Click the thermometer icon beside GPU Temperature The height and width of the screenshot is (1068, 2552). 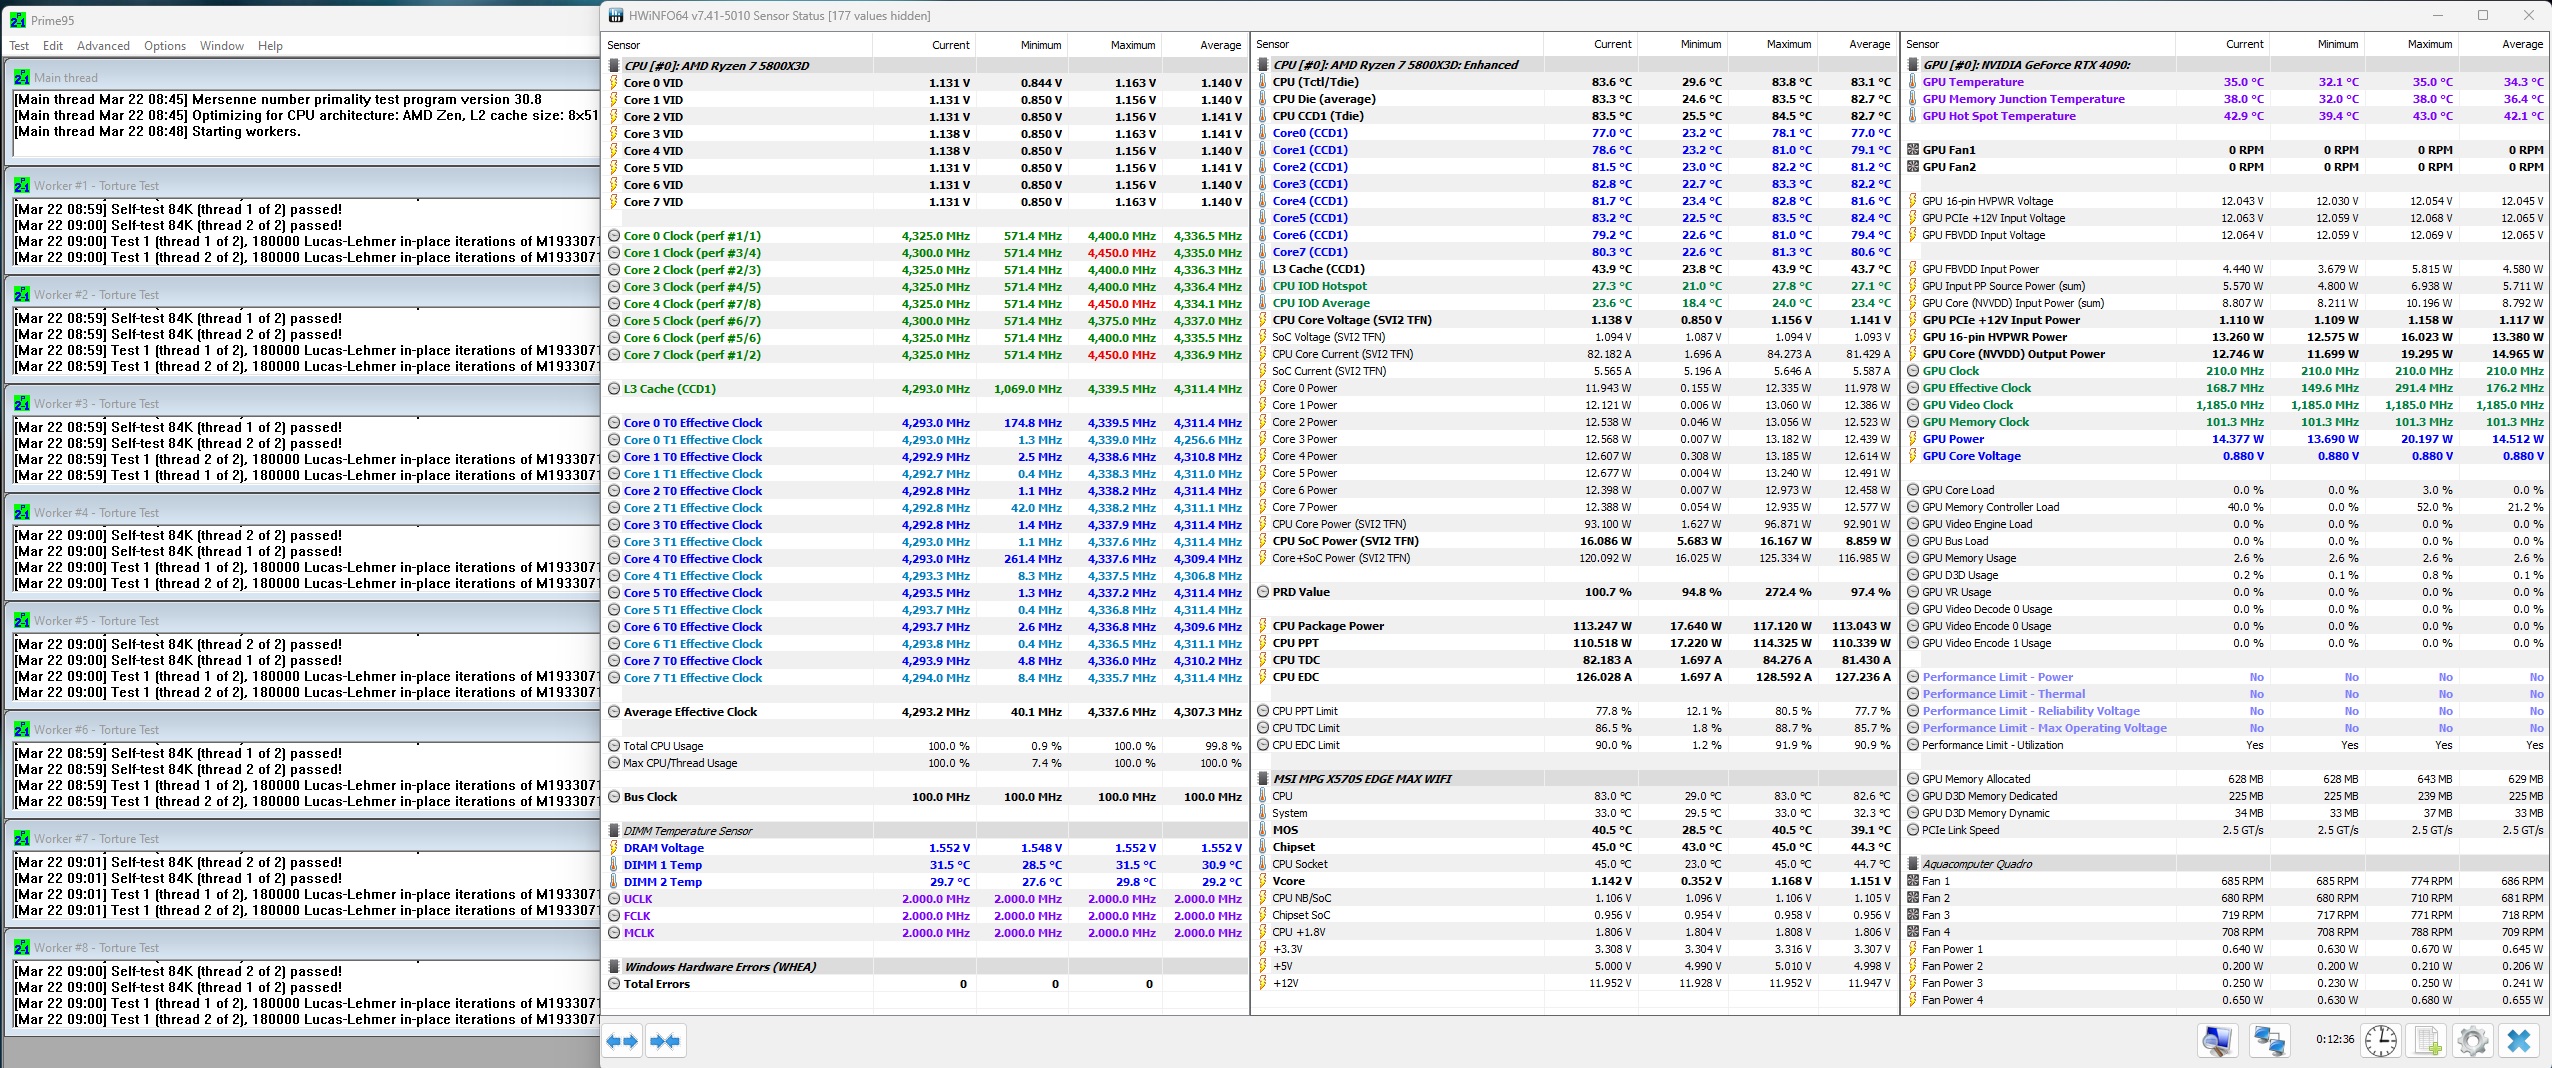[1913, 82]
